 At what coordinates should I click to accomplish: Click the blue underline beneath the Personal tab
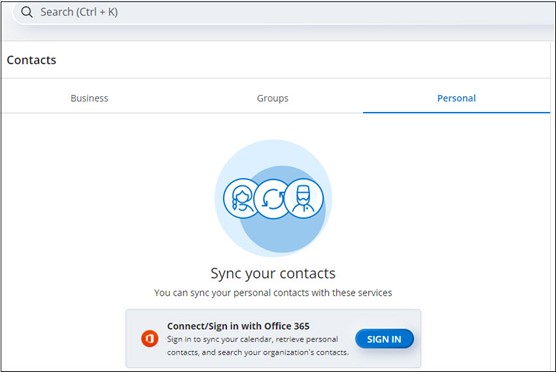pyautogui.click(x=456, y=113)
